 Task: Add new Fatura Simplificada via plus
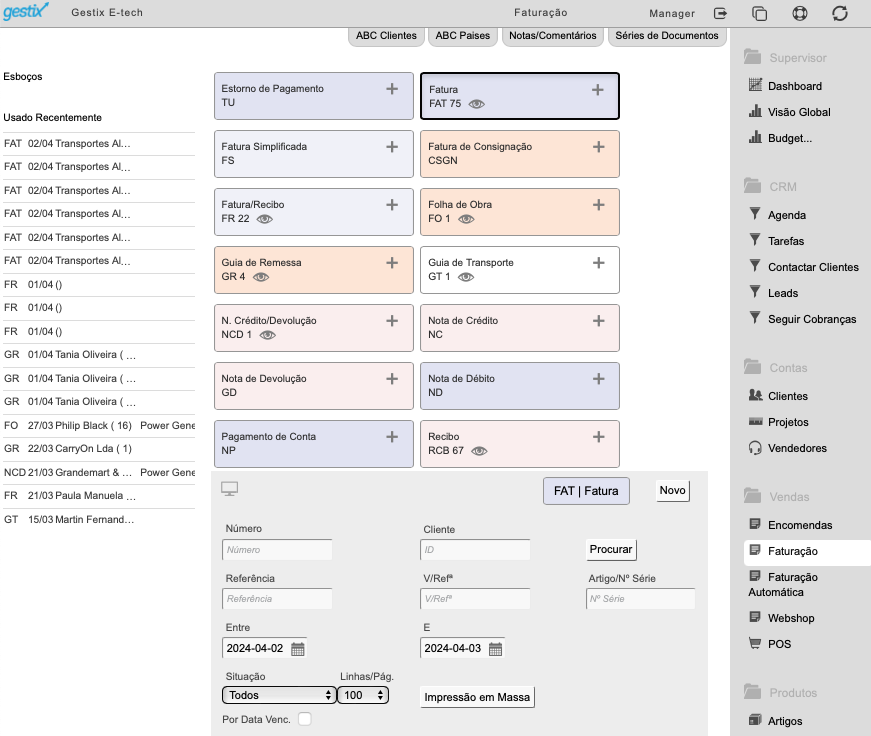click(392, 147)
